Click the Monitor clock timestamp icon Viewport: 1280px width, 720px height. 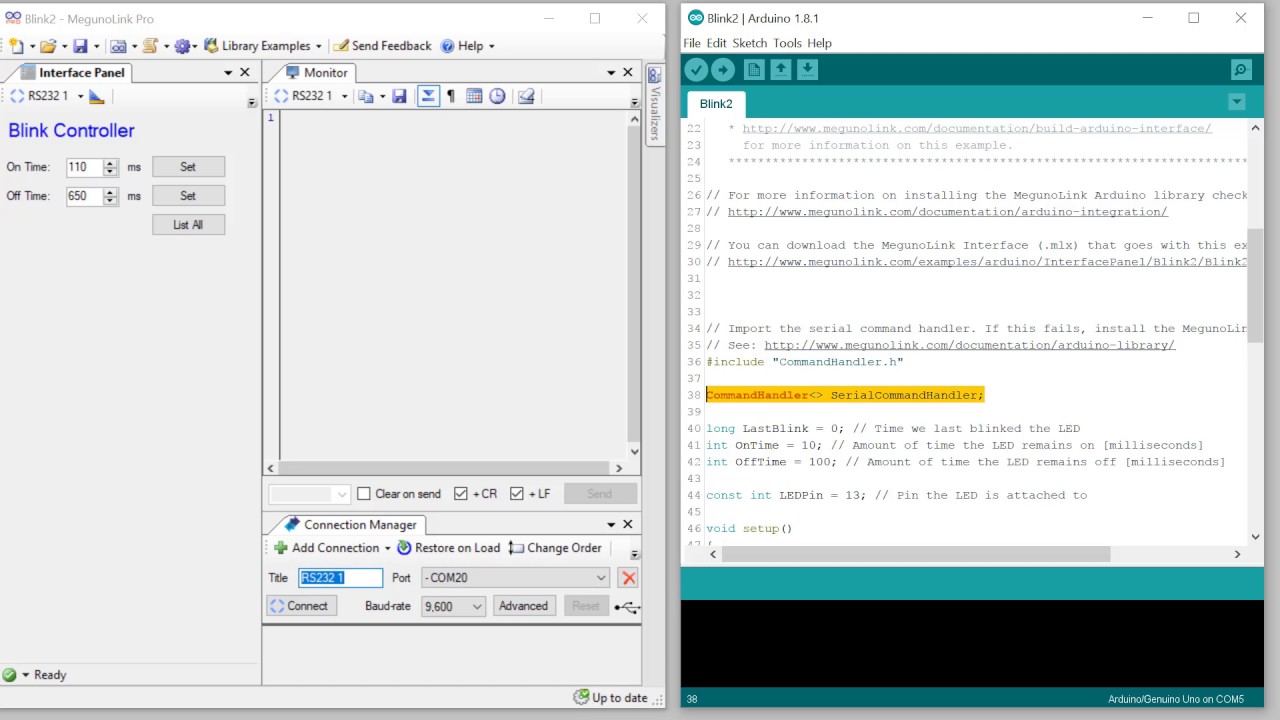[497, 96]
